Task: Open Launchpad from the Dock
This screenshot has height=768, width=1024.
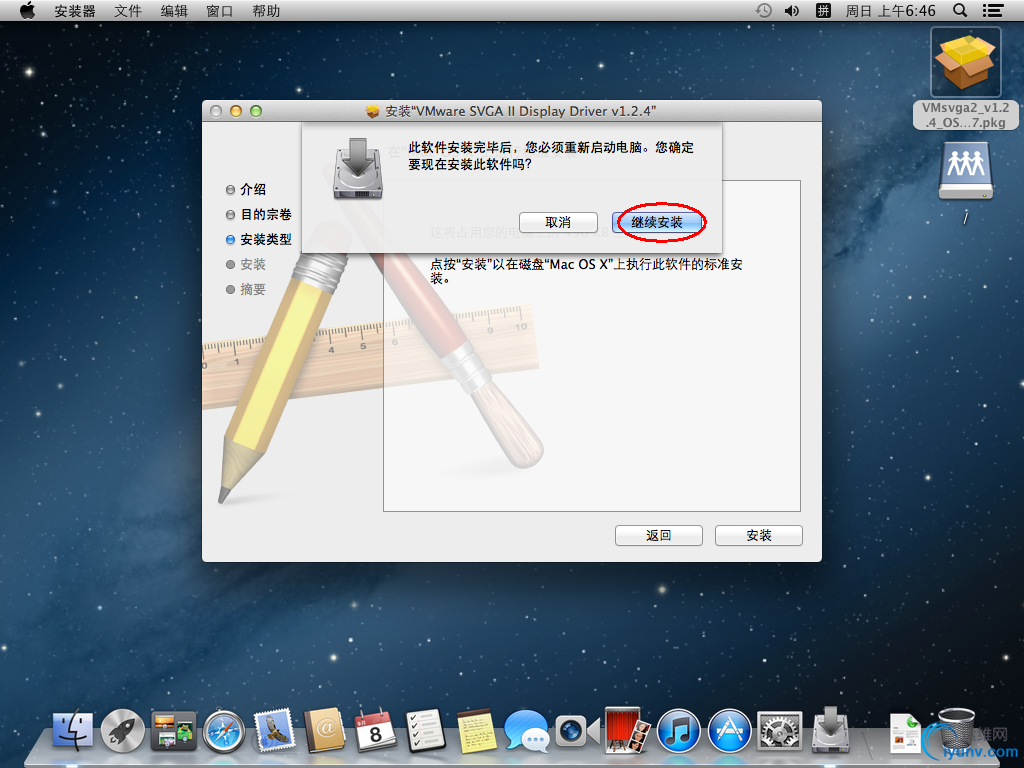Action: click(x=123, y=731)
